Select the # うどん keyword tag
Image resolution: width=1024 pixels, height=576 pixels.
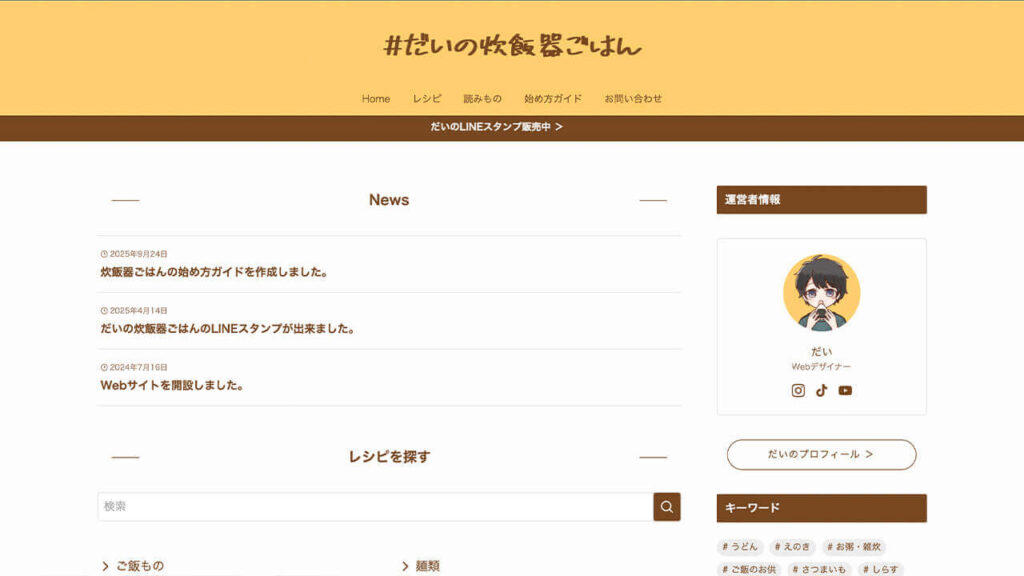[740, 547]
